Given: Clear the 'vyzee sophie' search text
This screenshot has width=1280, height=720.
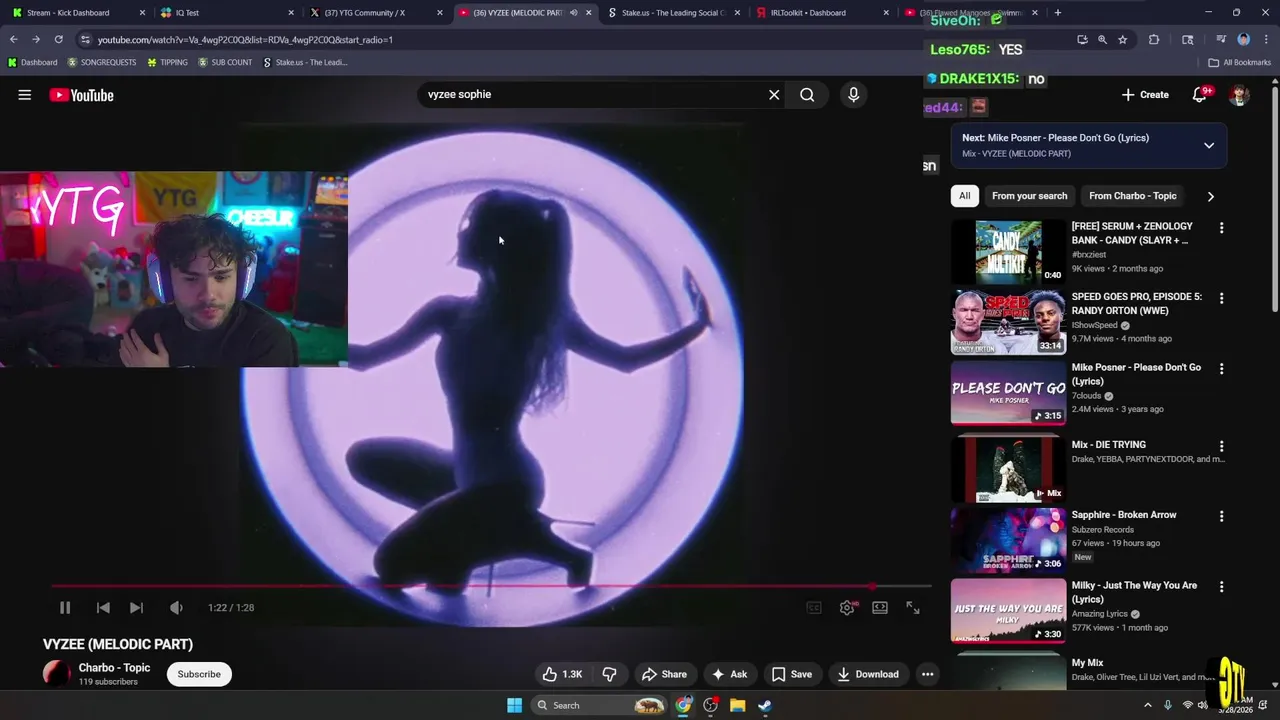Looking at the screenshot, I should (x=774, y=95).
